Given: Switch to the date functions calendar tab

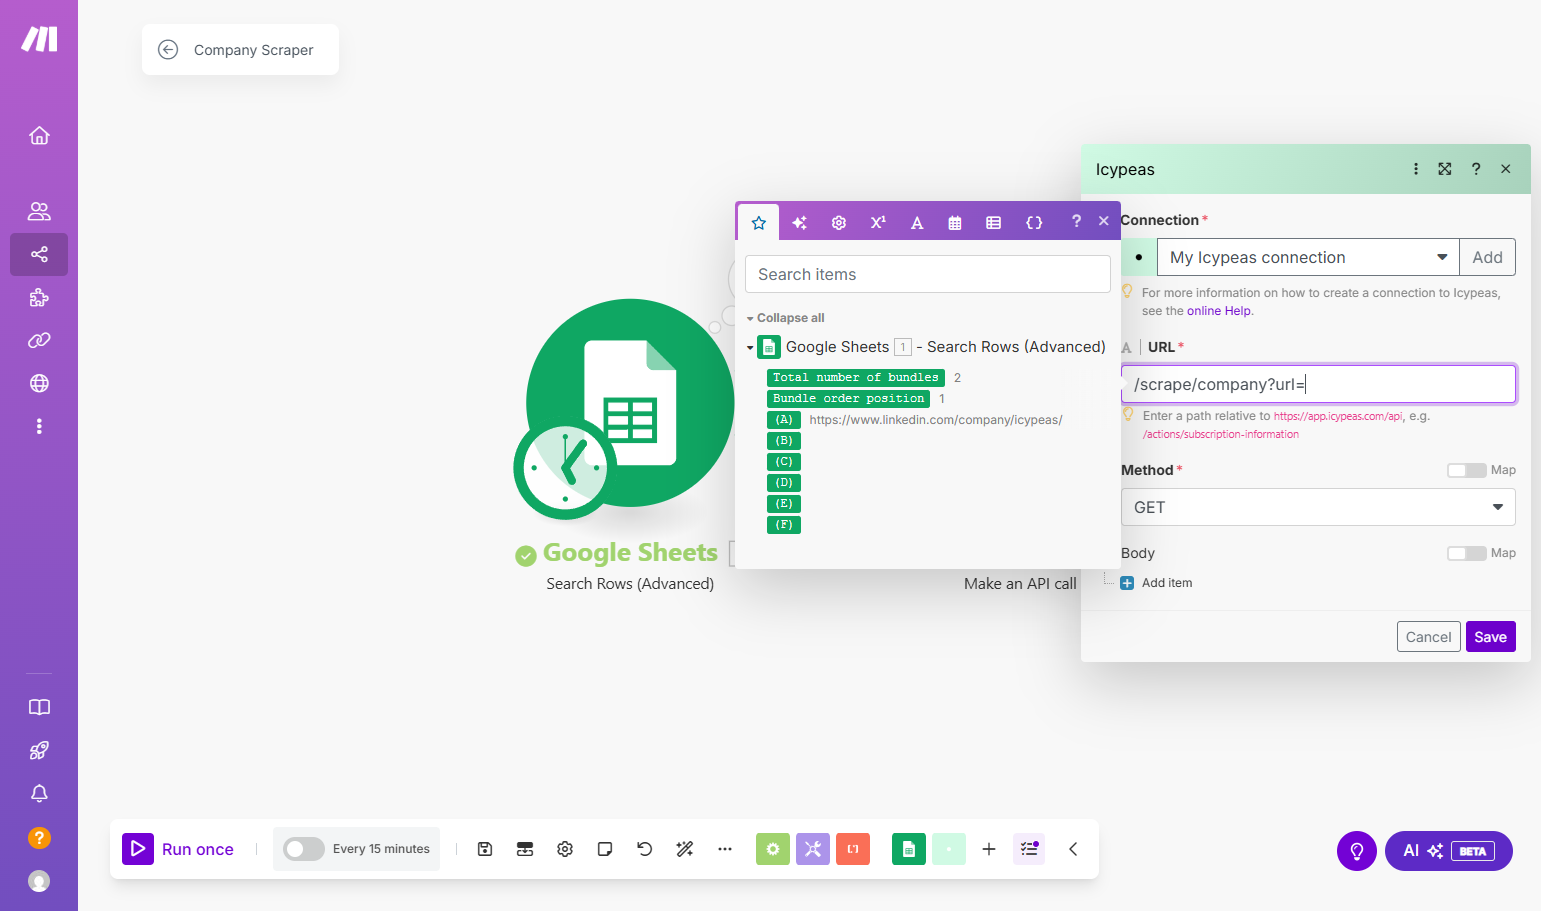Looking at the screenshot, I should click(x=955, y=222).
